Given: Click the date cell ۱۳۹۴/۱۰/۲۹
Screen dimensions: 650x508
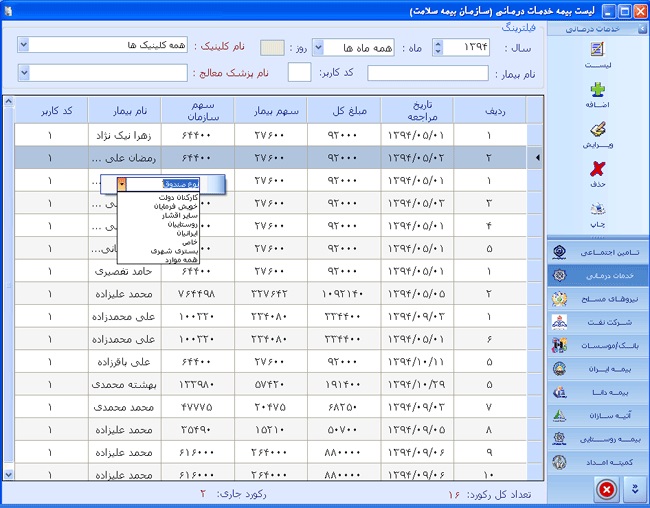Looking at the screenshot, I should pos(417,384).
